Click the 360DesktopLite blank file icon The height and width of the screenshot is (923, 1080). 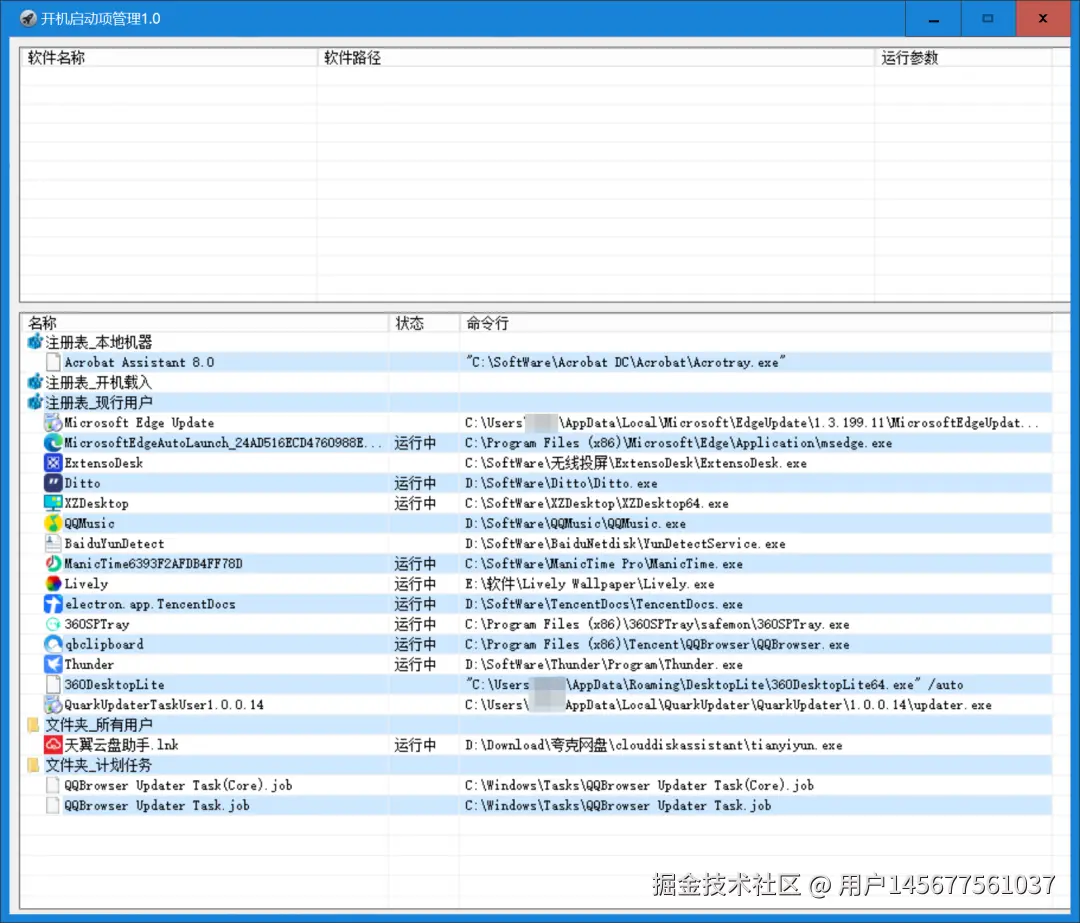point(53,685)
